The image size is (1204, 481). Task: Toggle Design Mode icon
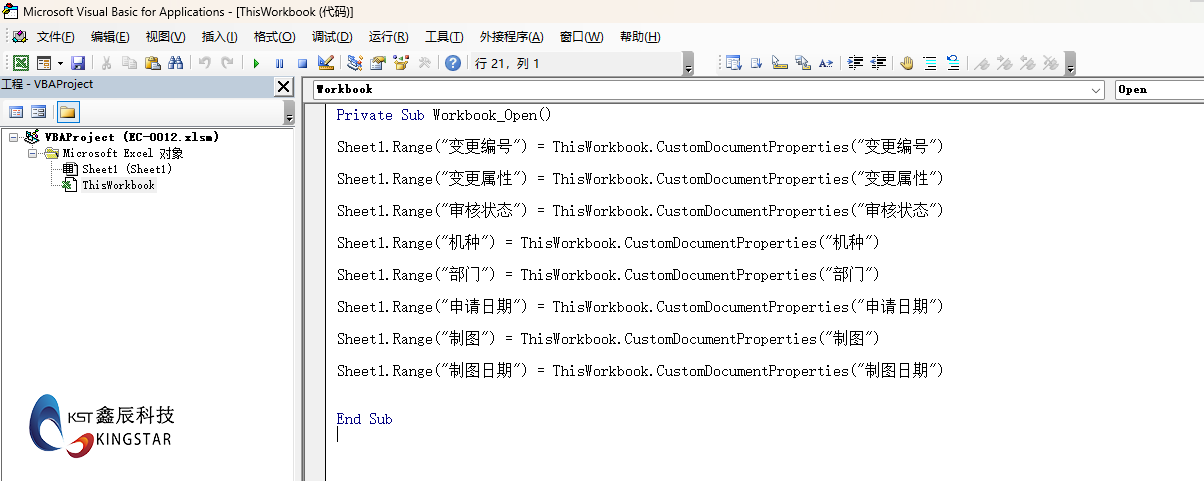tap(326, 63)
